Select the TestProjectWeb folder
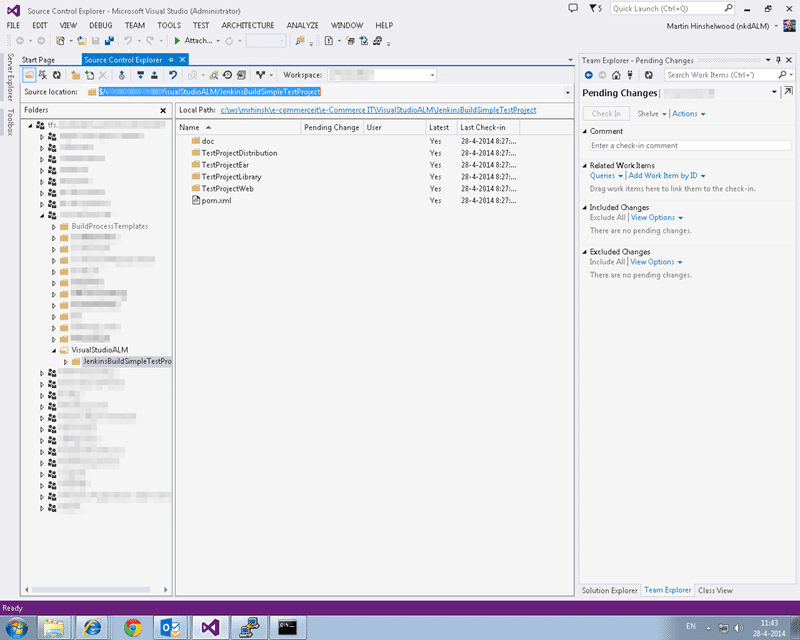The width and height of the screenshot is (800, 640). 227,189
